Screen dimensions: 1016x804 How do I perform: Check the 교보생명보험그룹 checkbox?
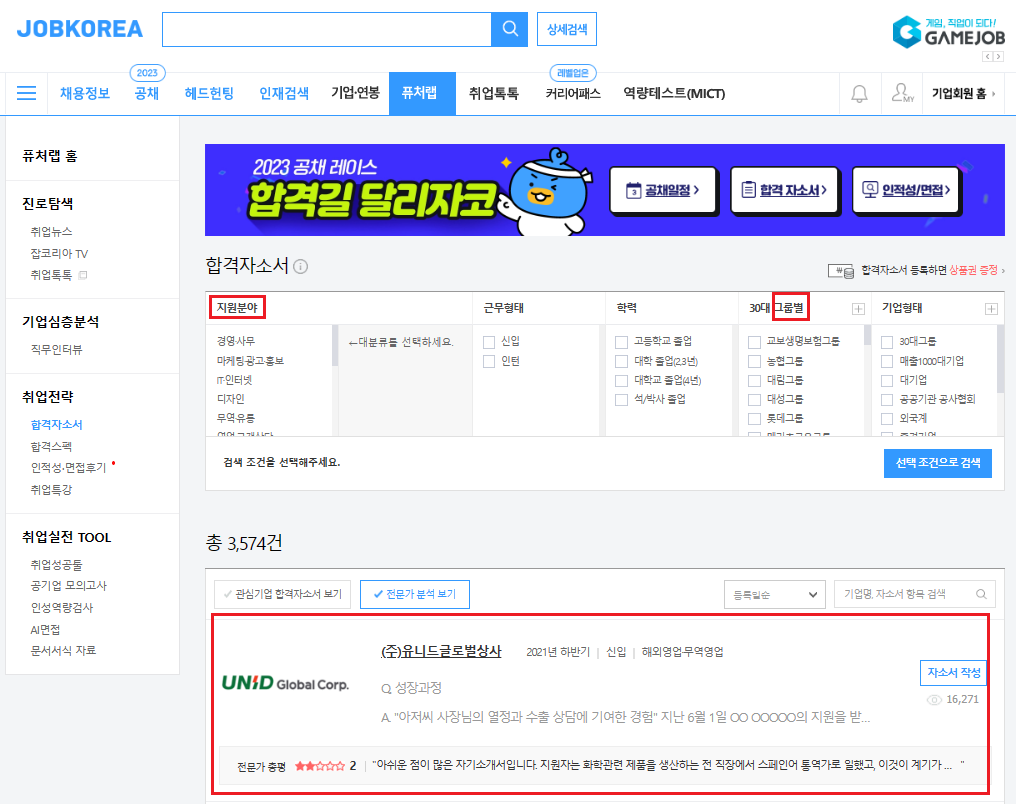(754, 342)
